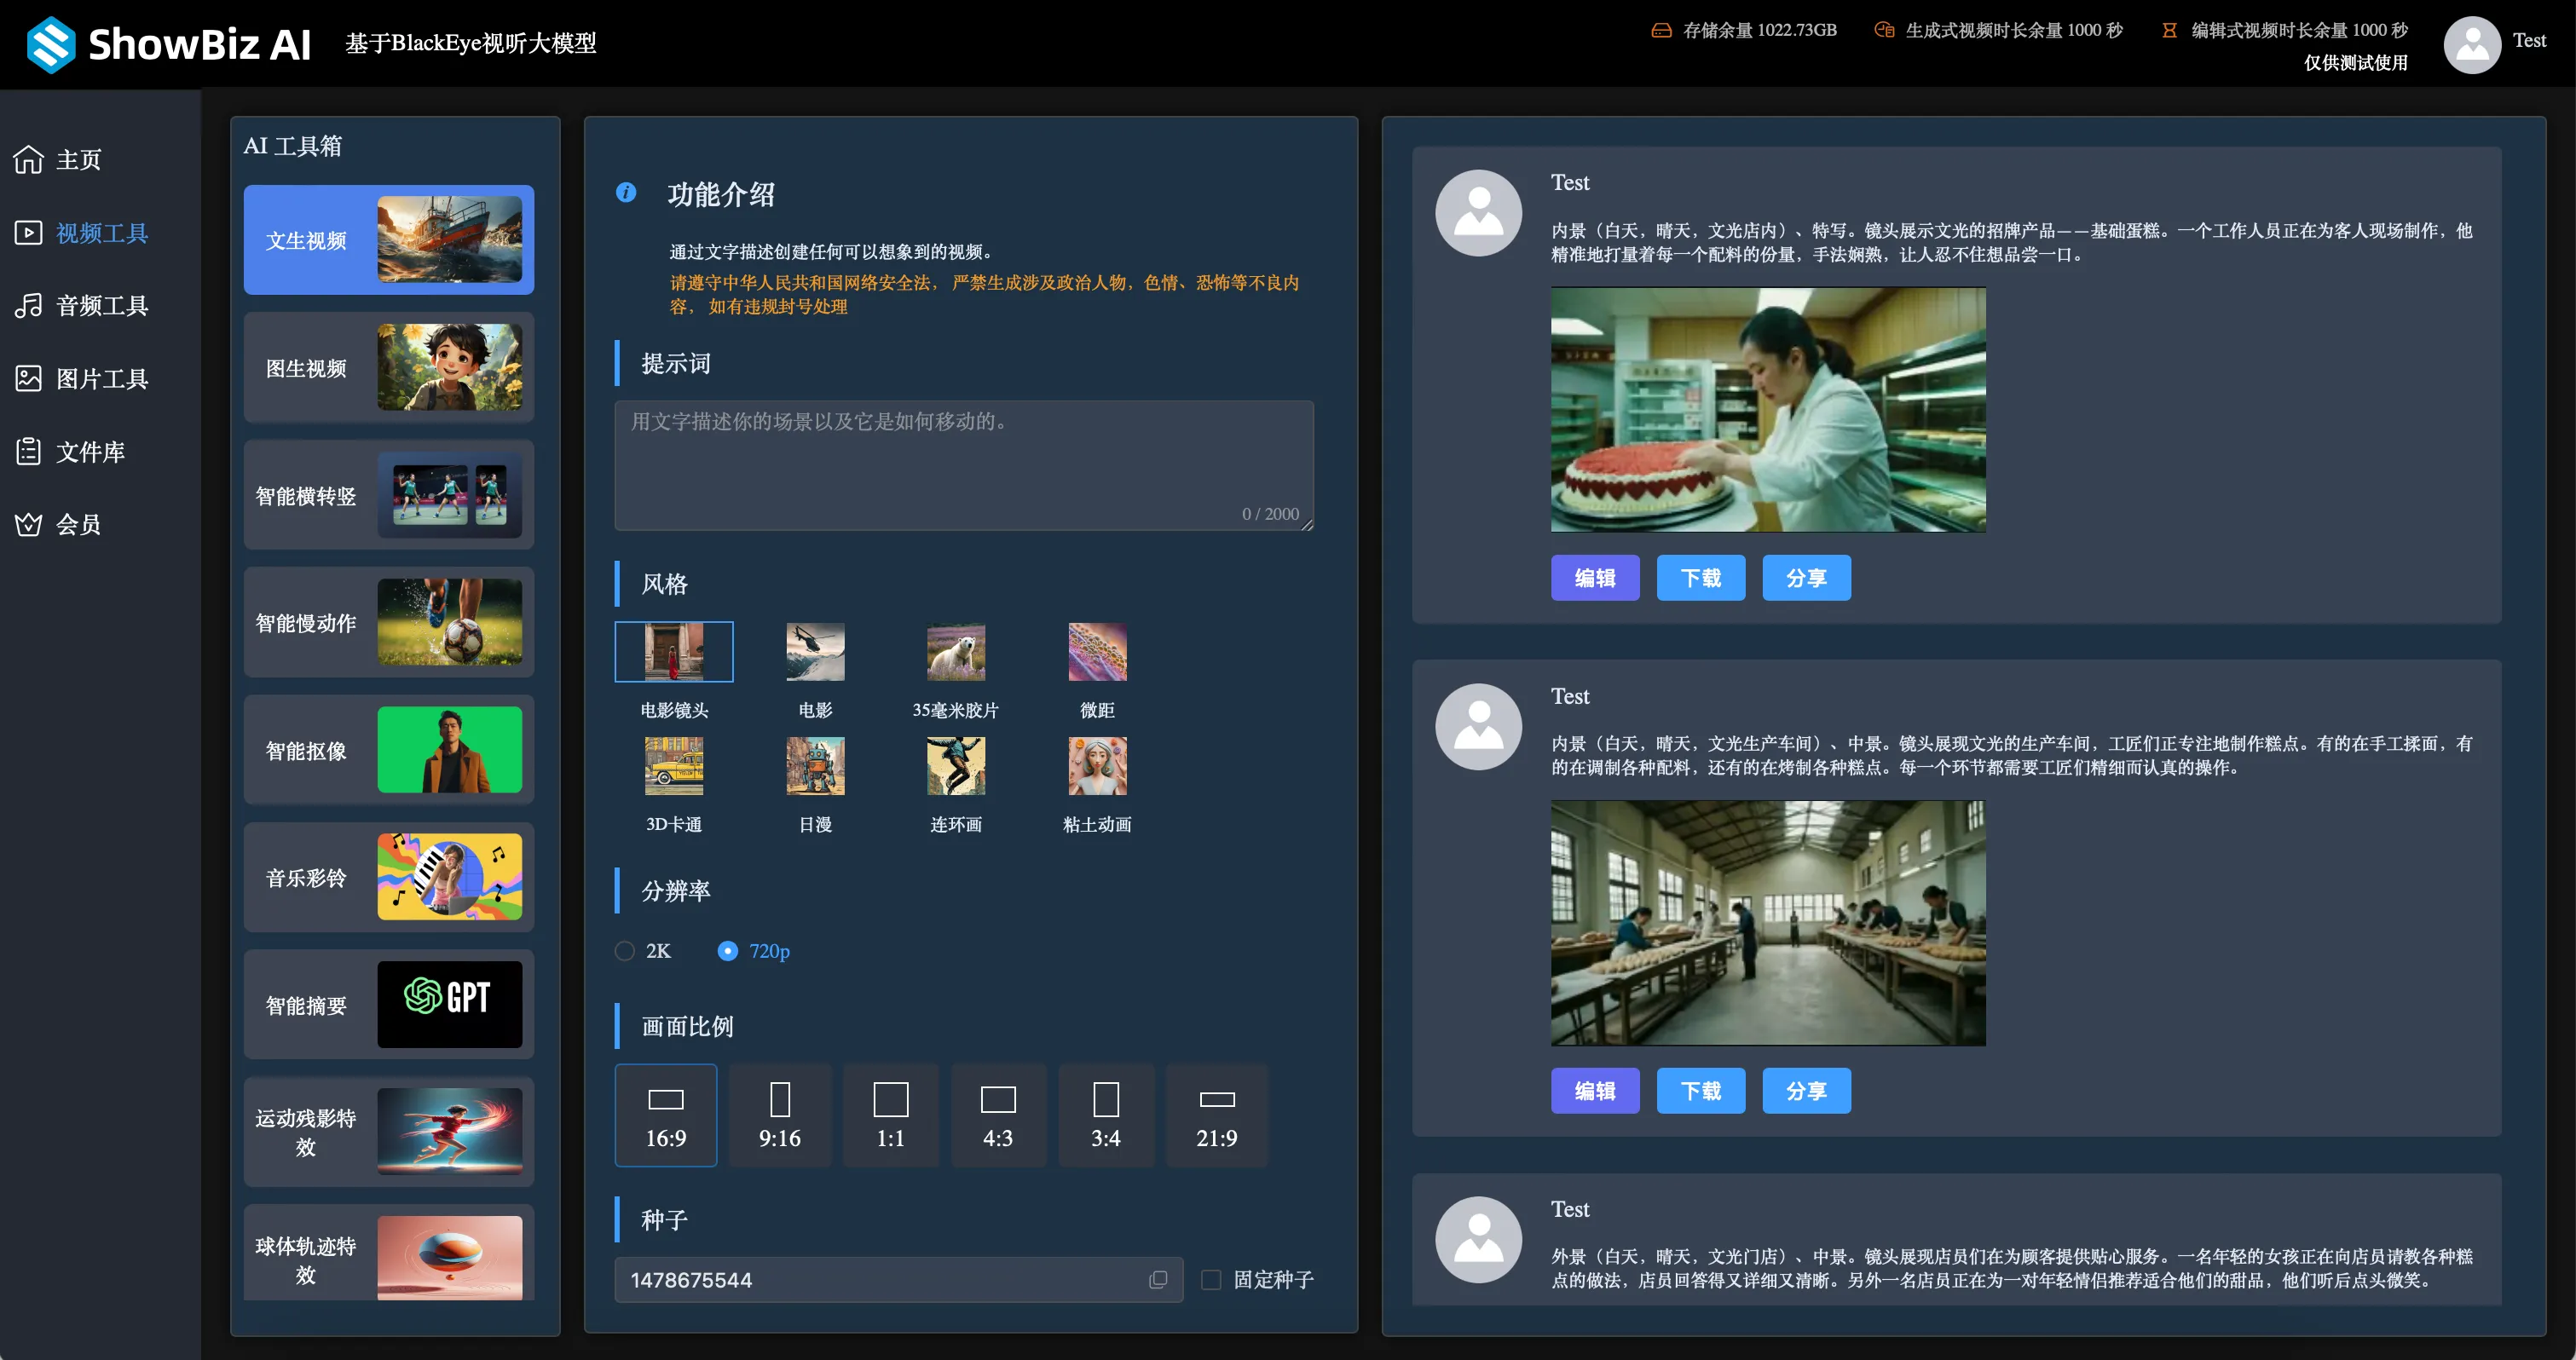Select the 720p resolution option
Viewport: 2576px width, 1360px height.
click(x=729, y=951)
